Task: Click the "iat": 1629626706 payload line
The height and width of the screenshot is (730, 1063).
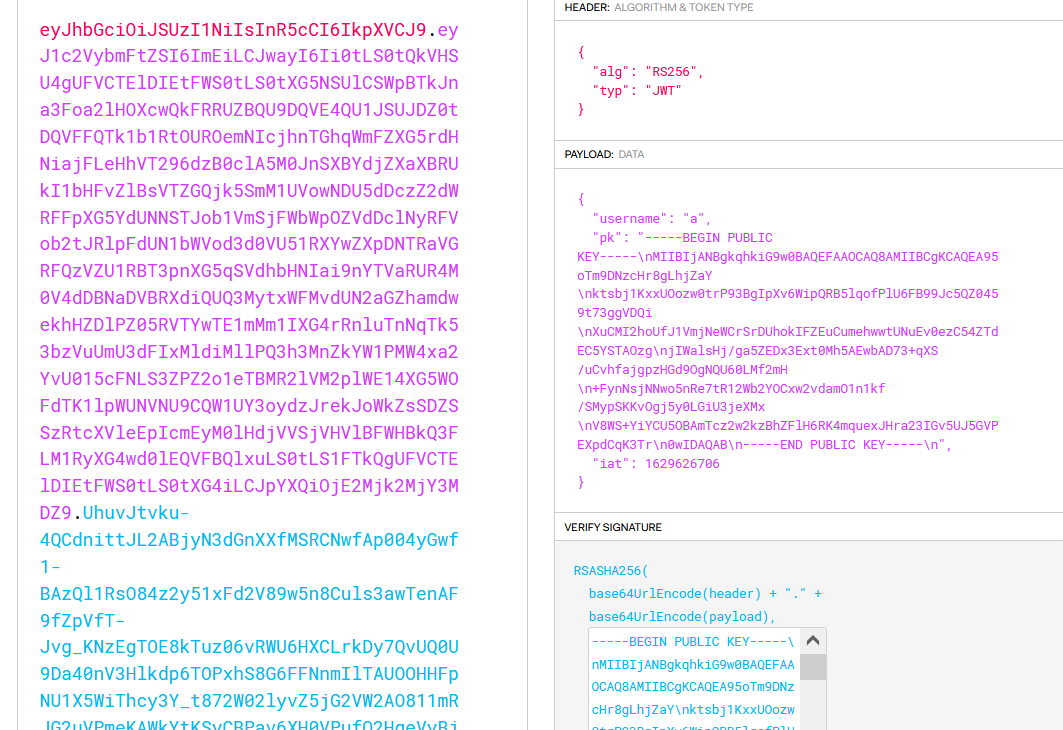Action: (x=656, y=464)
